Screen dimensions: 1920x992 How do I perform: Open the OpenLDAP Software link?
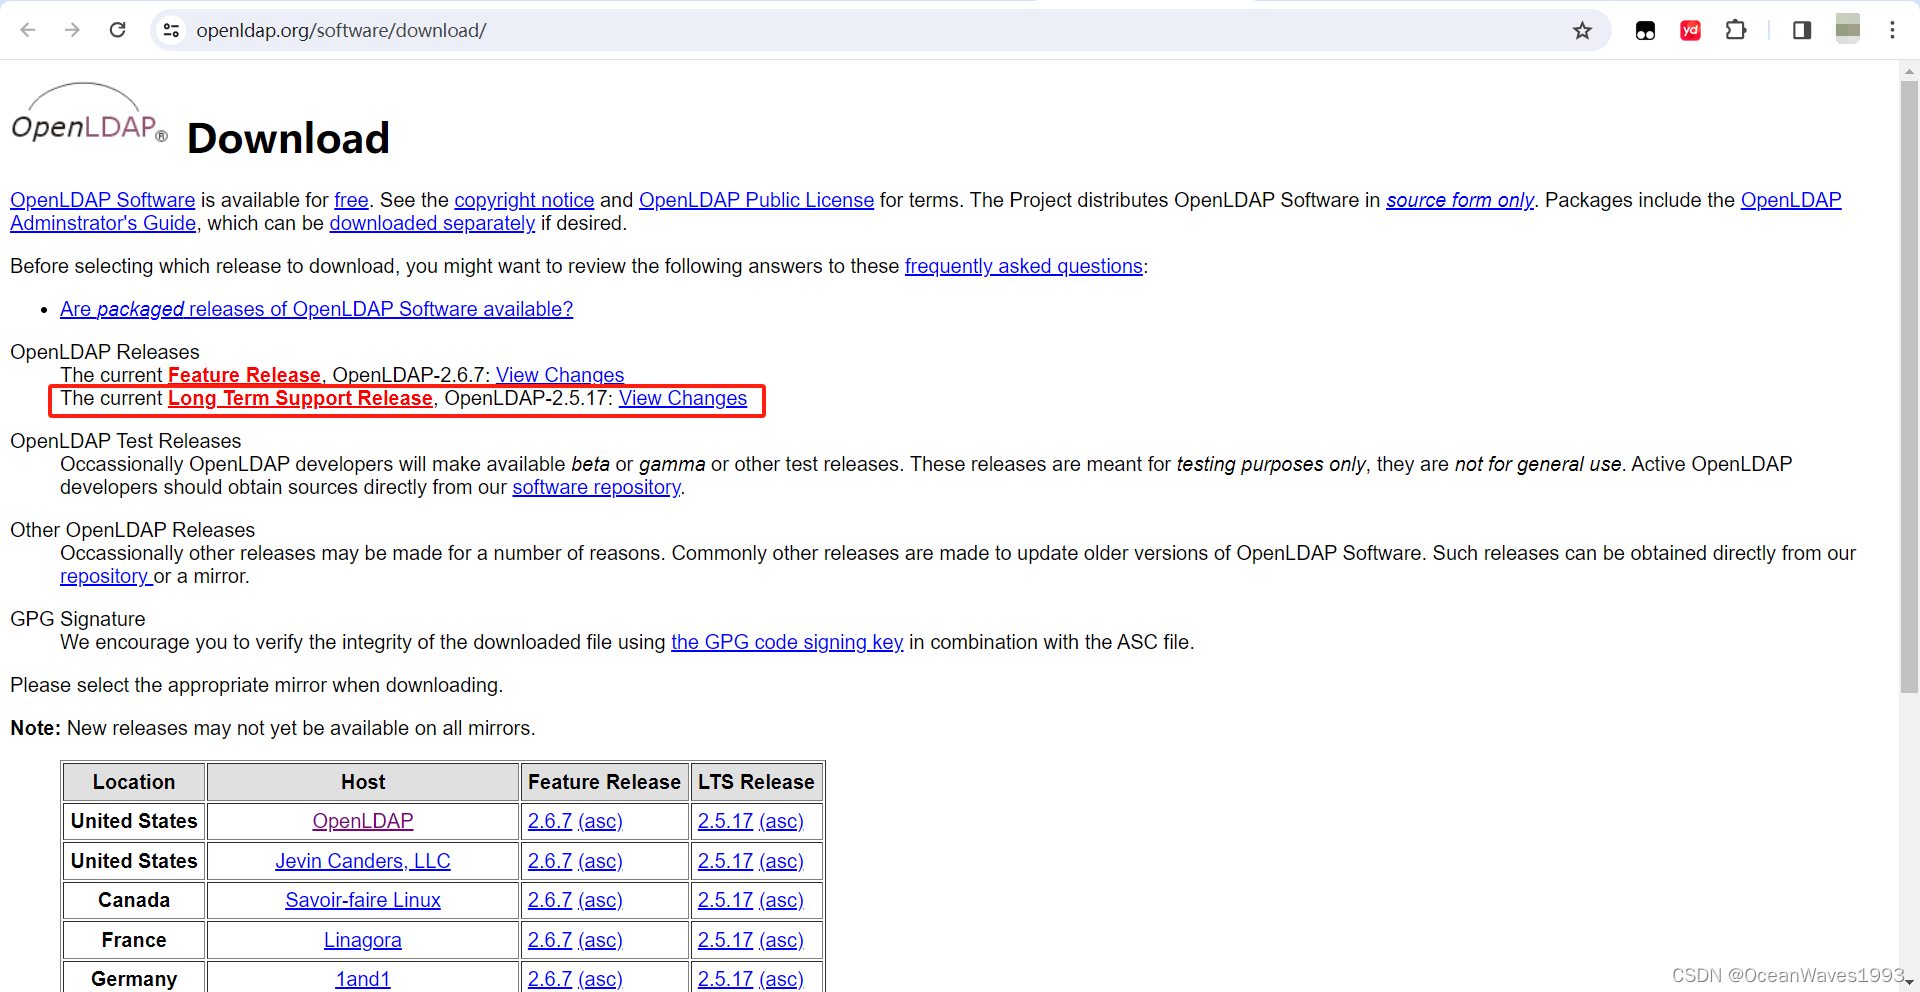point(102,200)
